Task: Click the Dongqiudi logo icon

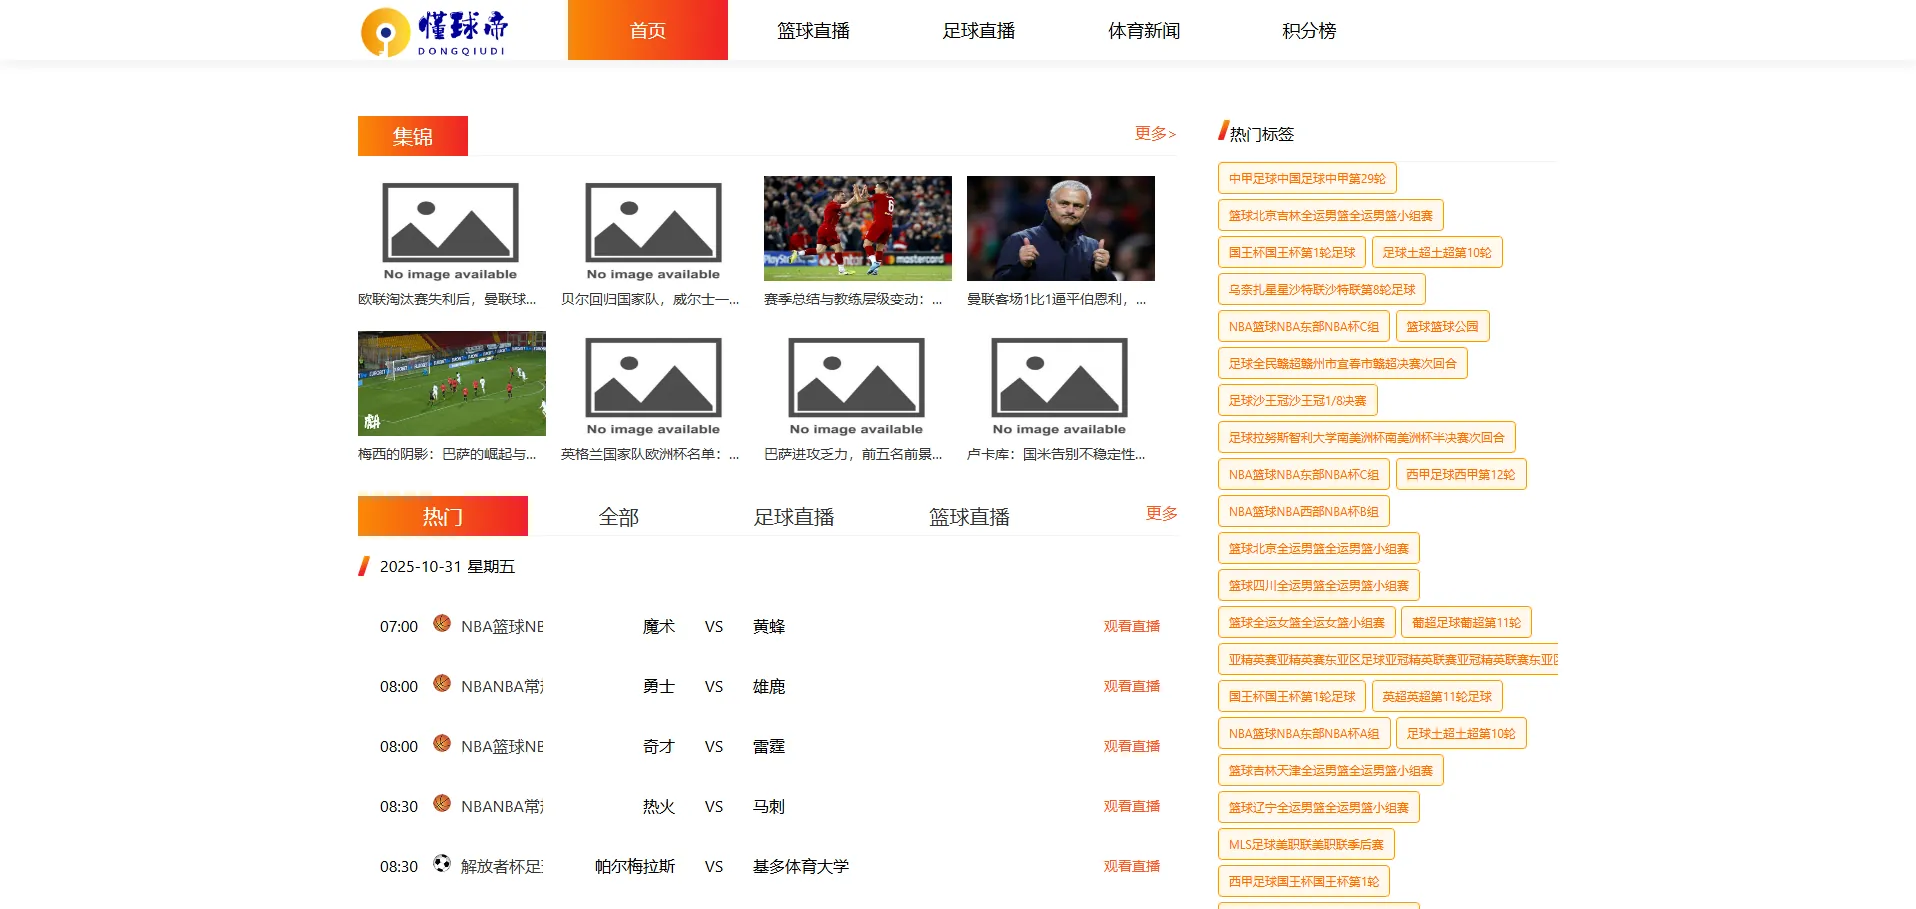Action: point(386,32)
